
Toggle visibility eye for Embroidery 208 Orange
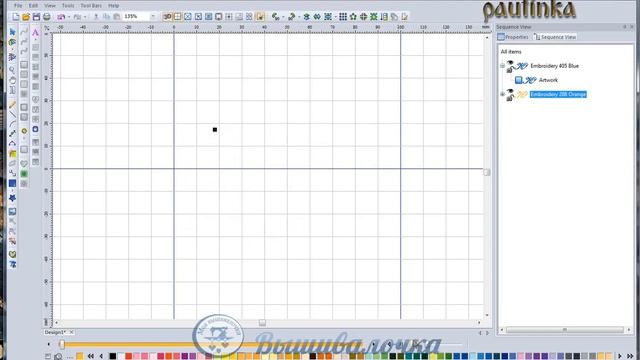(510, 92)
